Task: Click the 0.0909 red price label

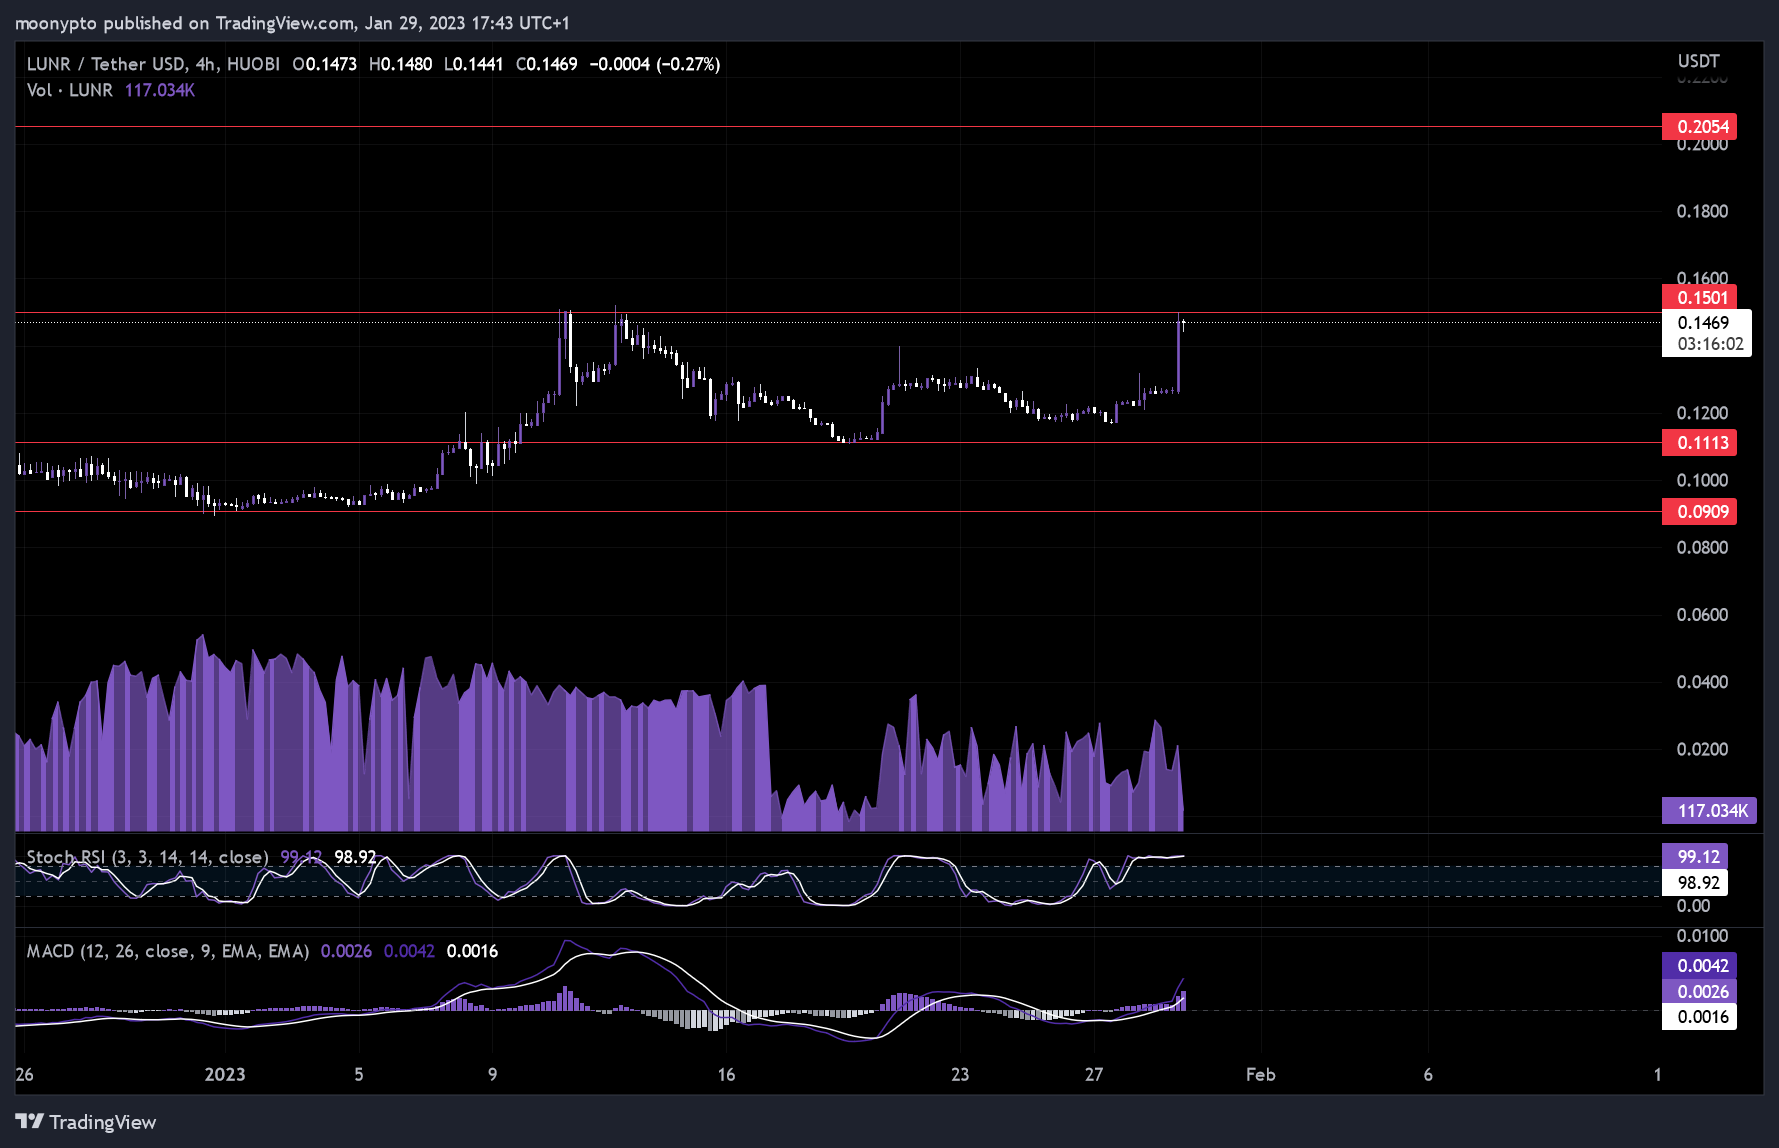Action: (x=1699, y=512)
